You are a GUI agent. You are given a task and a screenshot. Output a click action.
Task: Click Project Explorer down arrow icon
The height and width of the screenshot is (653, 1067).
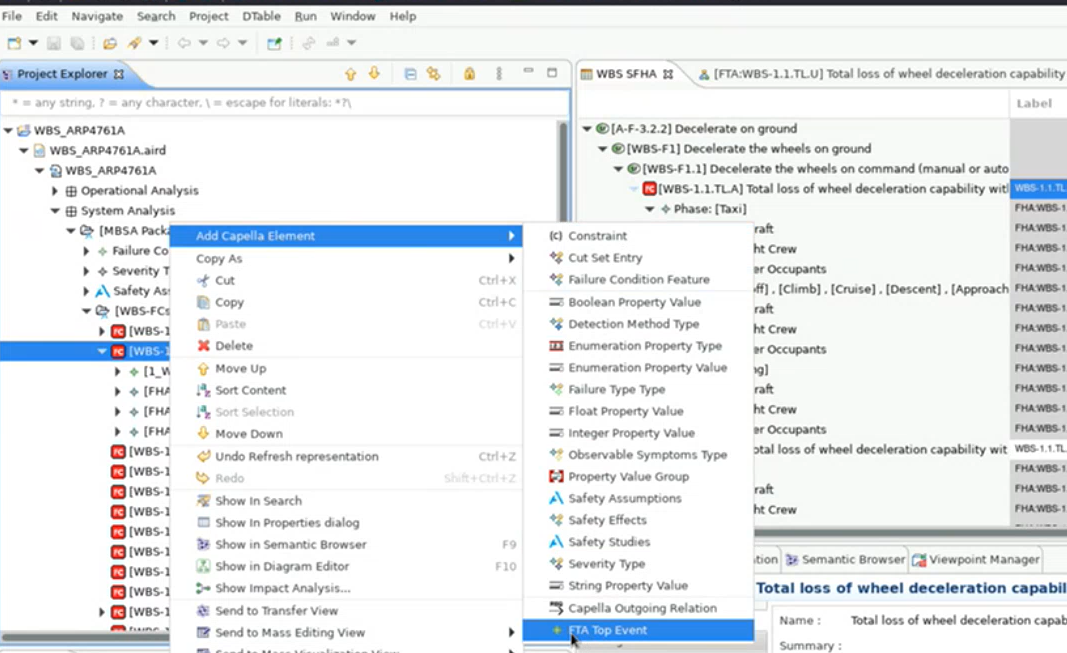click(374, 73)
